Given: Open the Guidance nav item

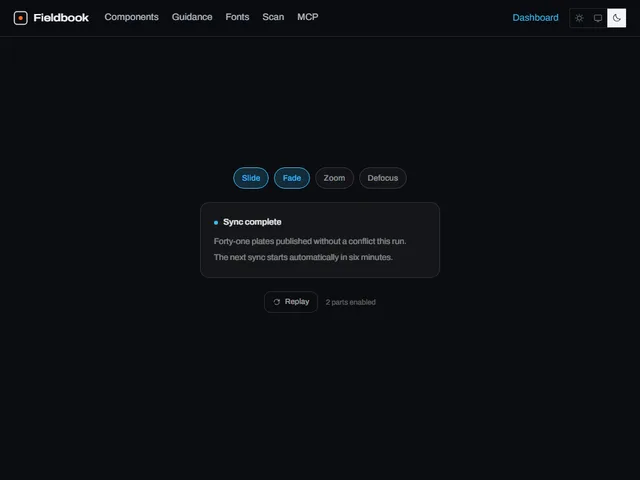Looking at the screenshot, I should tap(192, 17).
